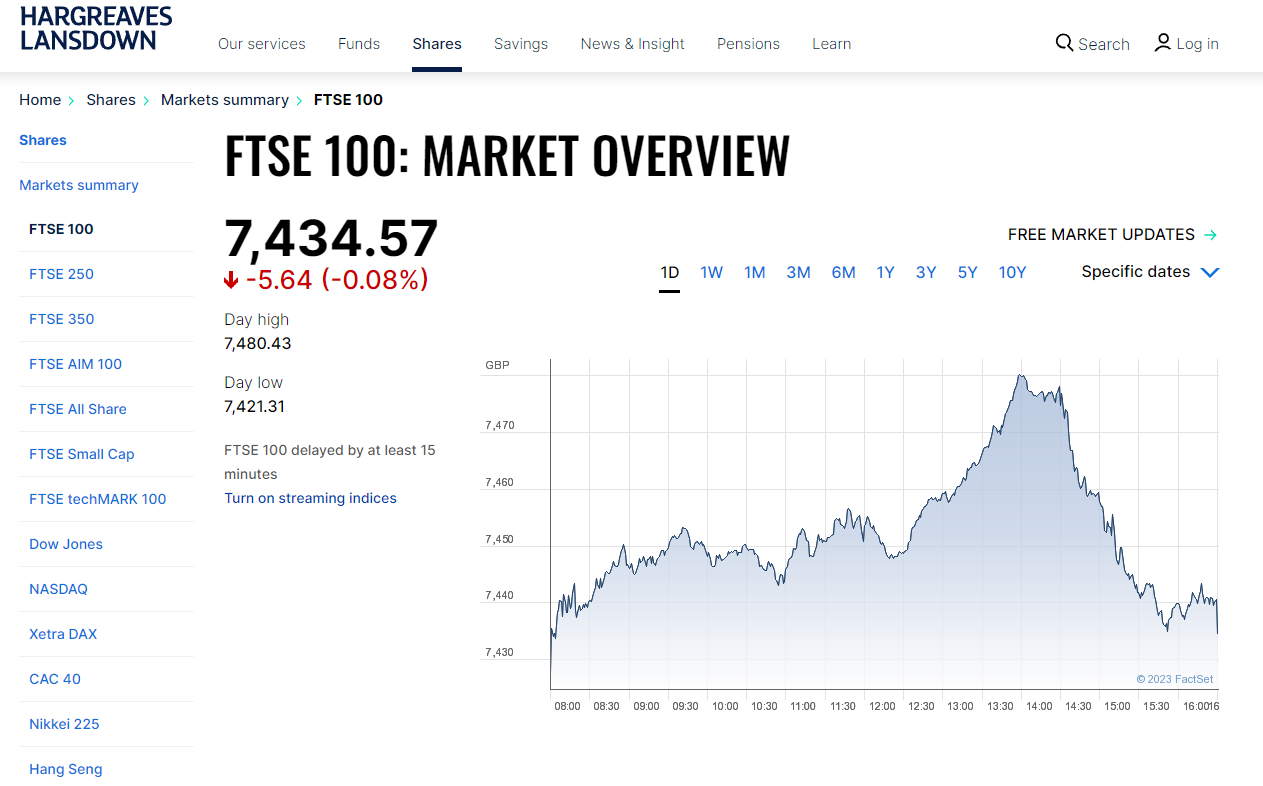Click the Search magnifier icon

coord(1064,43)
